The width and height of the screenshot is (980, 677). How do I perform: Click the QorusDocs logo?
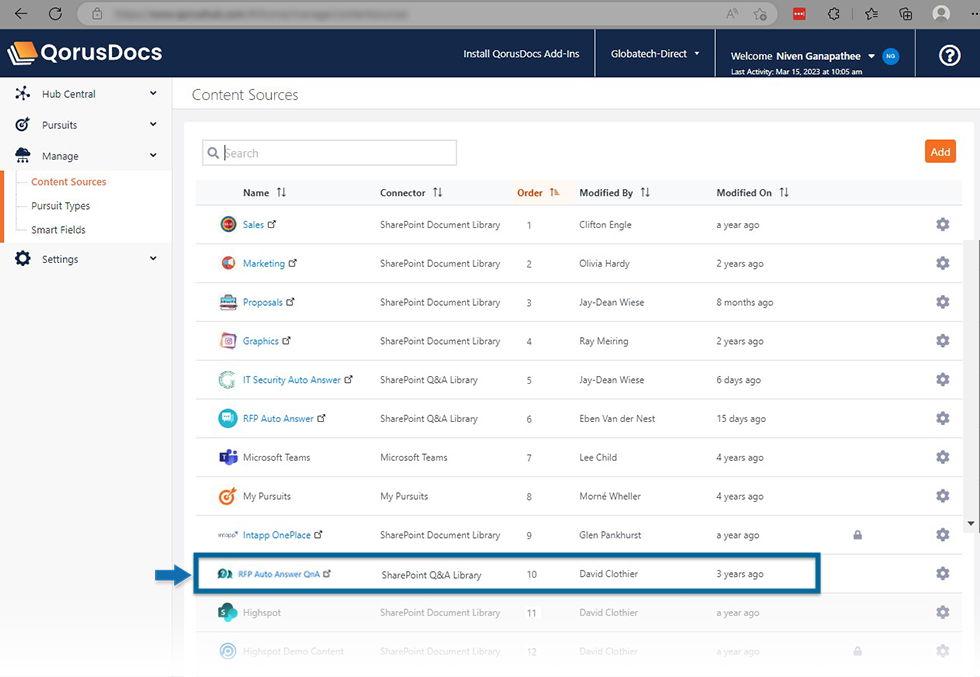click(x=84, y=53)
